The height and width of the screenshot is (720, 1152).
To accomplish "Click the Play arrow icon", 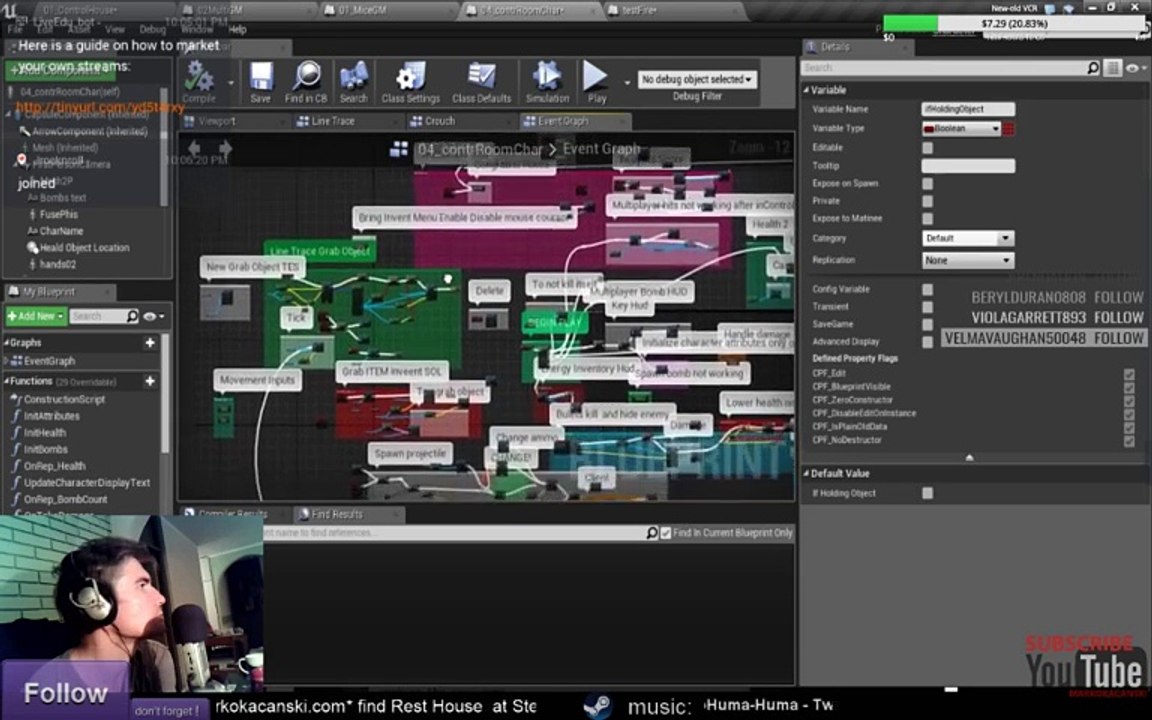I will (595, 76).
